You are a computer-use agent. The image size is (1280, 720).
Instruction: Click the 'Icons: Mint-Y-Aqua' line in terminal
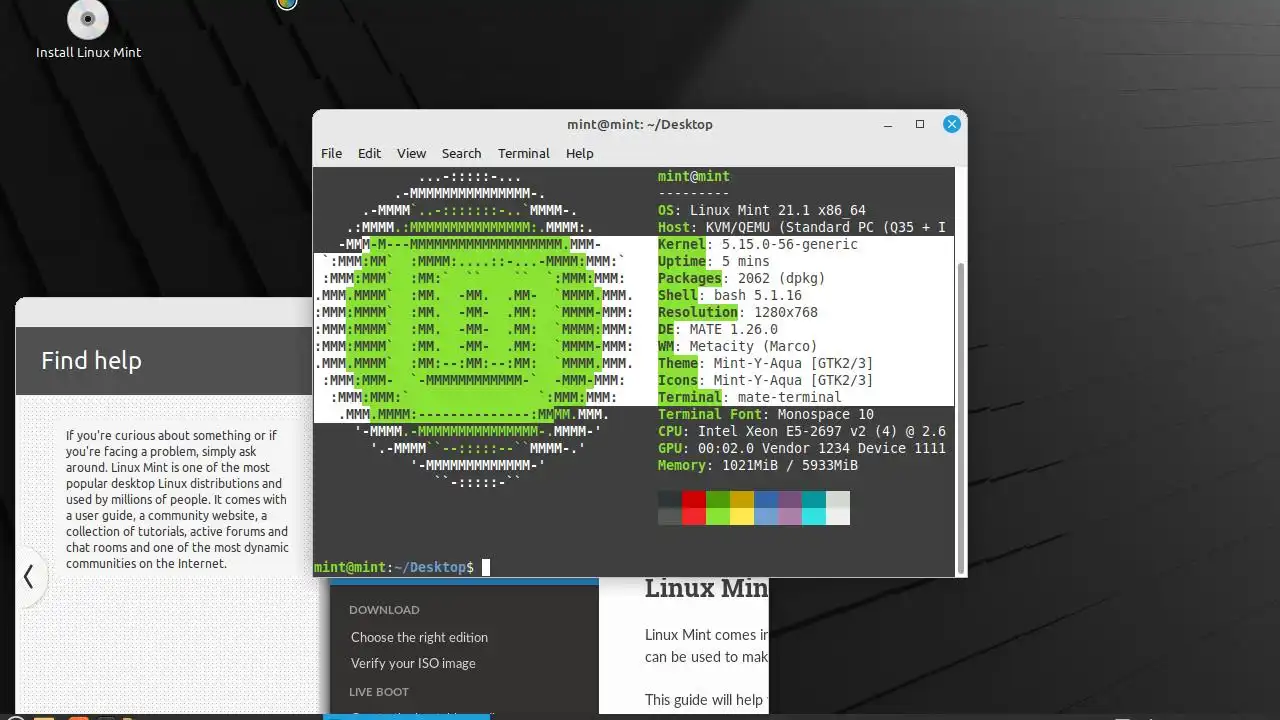coord(766,380)
